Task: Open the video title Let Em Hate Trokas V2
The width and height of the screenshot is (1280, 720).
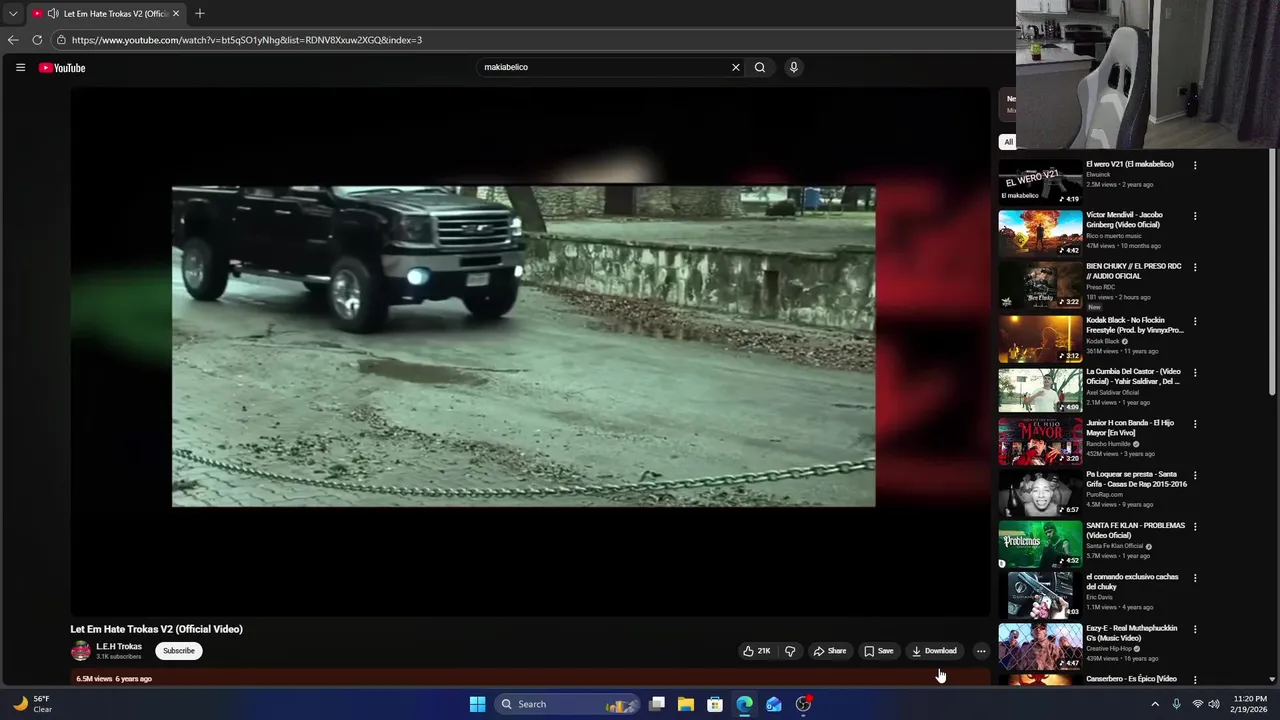Action: (x=156, y=629)
